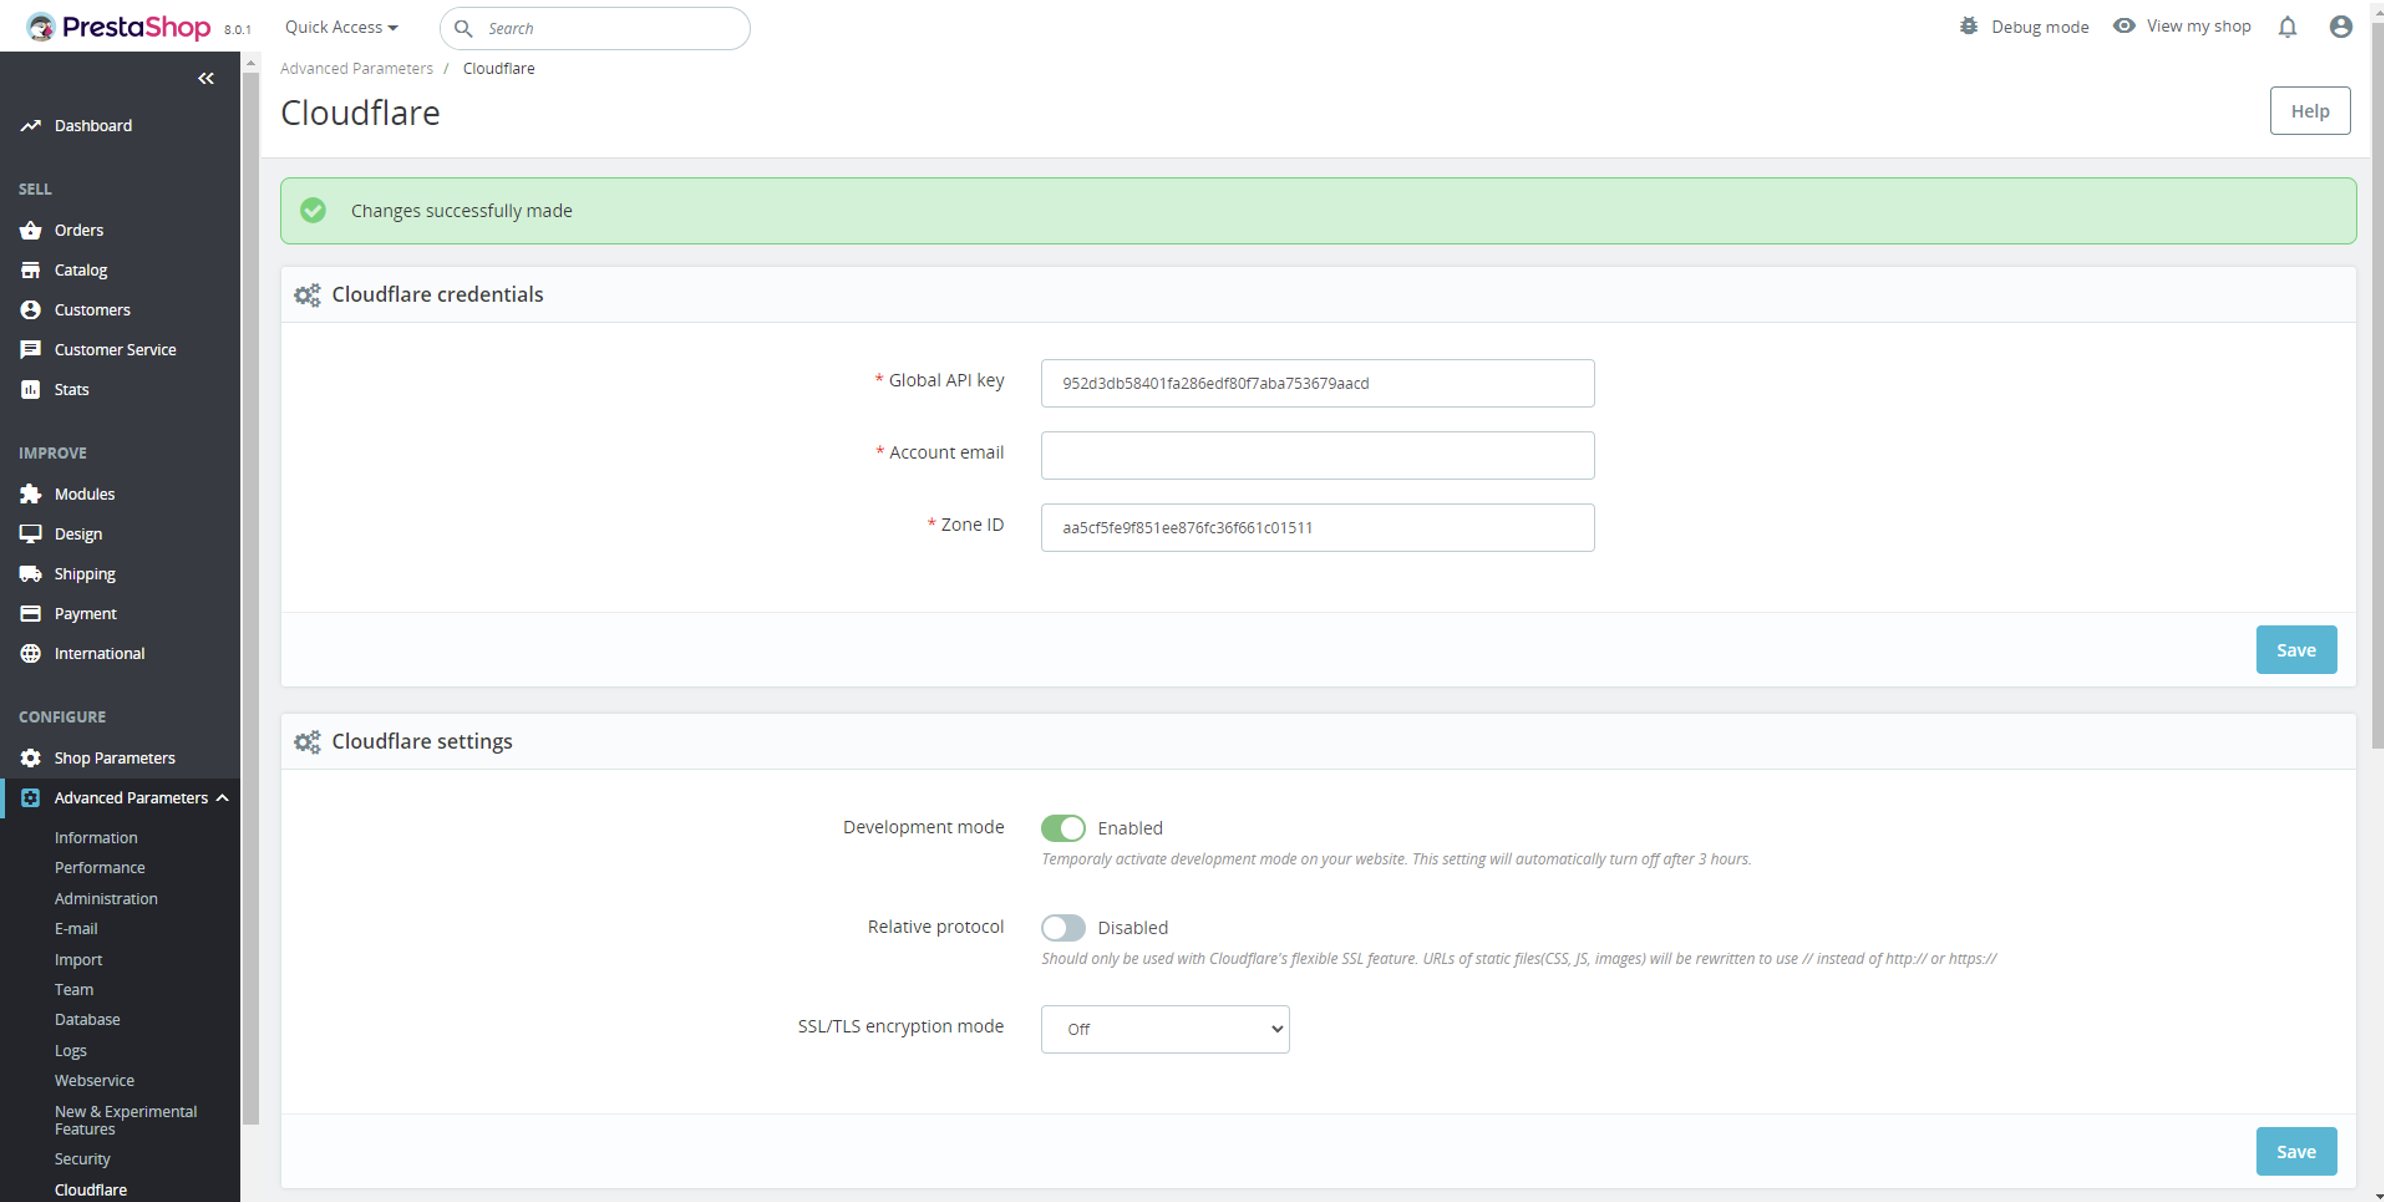Click the 'Changes successfully made' message
Image resolution: width=2384 pixels, height=1202 pixels.
point(462,211)
